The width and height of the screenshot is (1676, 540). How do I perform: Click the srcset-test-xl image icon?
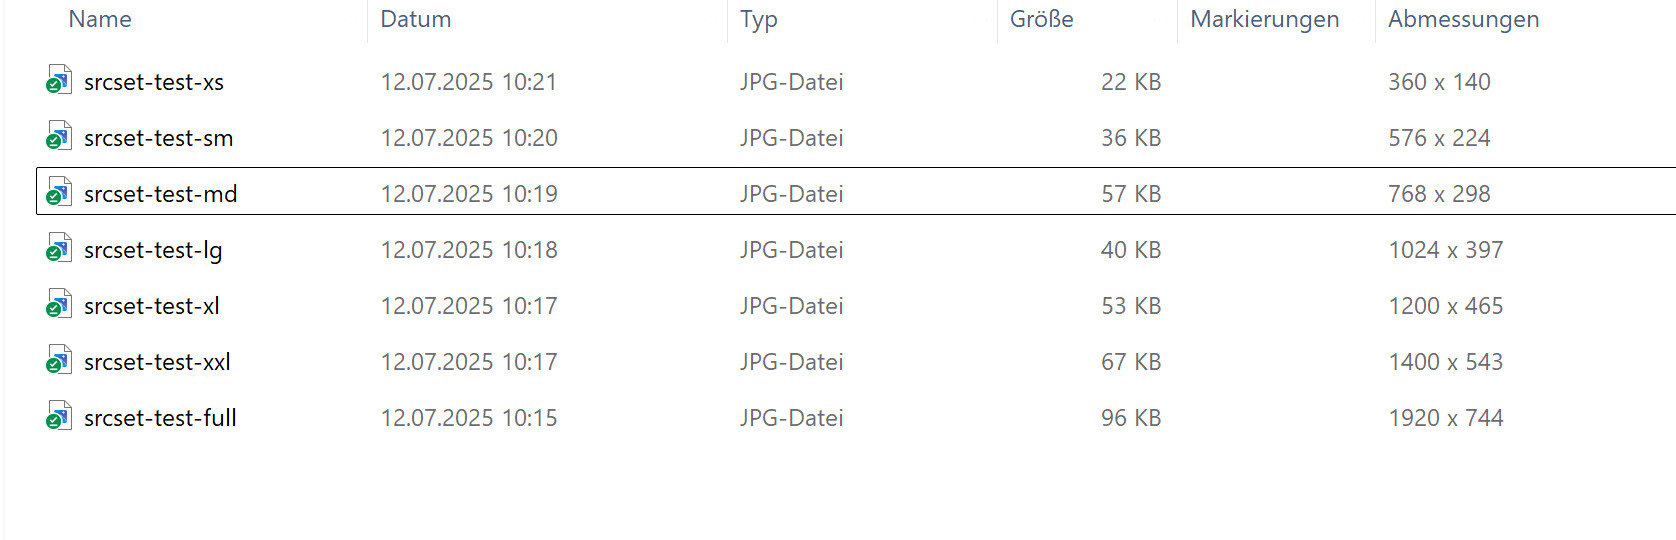click(59, 305)
